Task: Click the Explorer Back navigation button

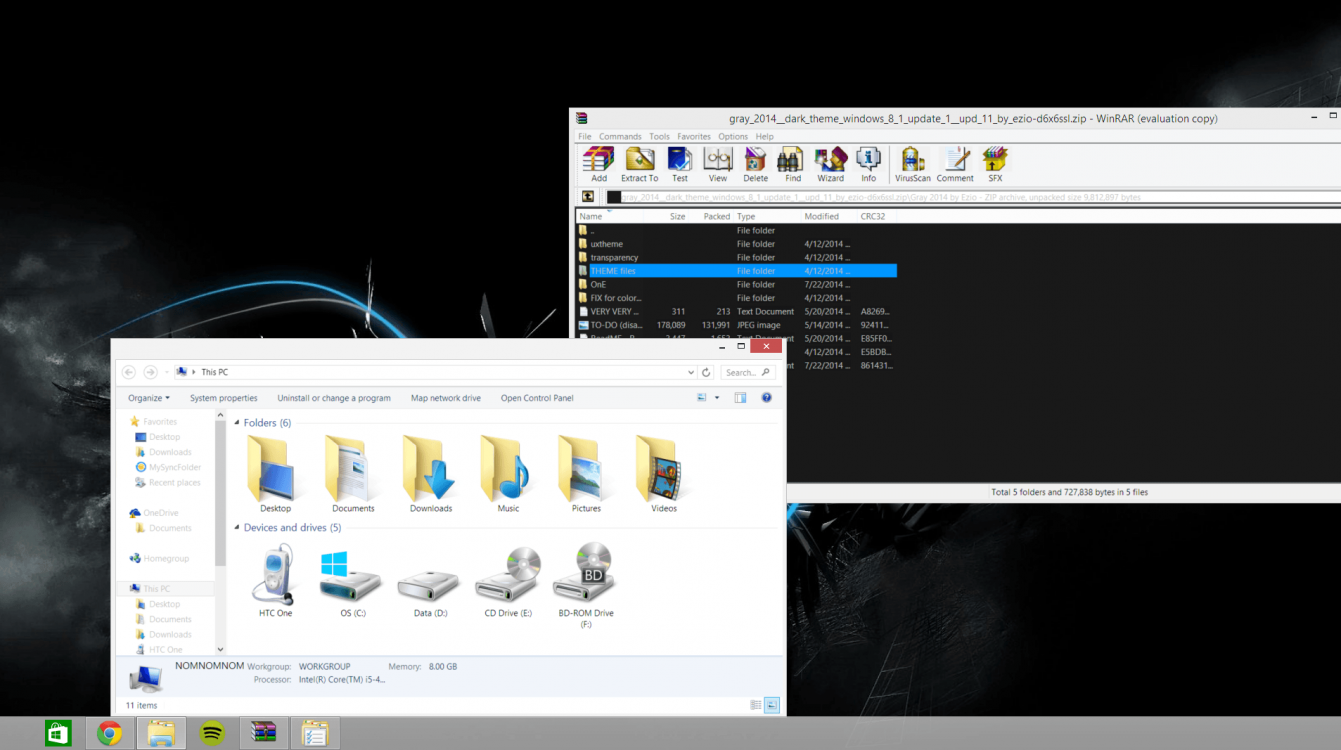Action: tap(128, 372)
